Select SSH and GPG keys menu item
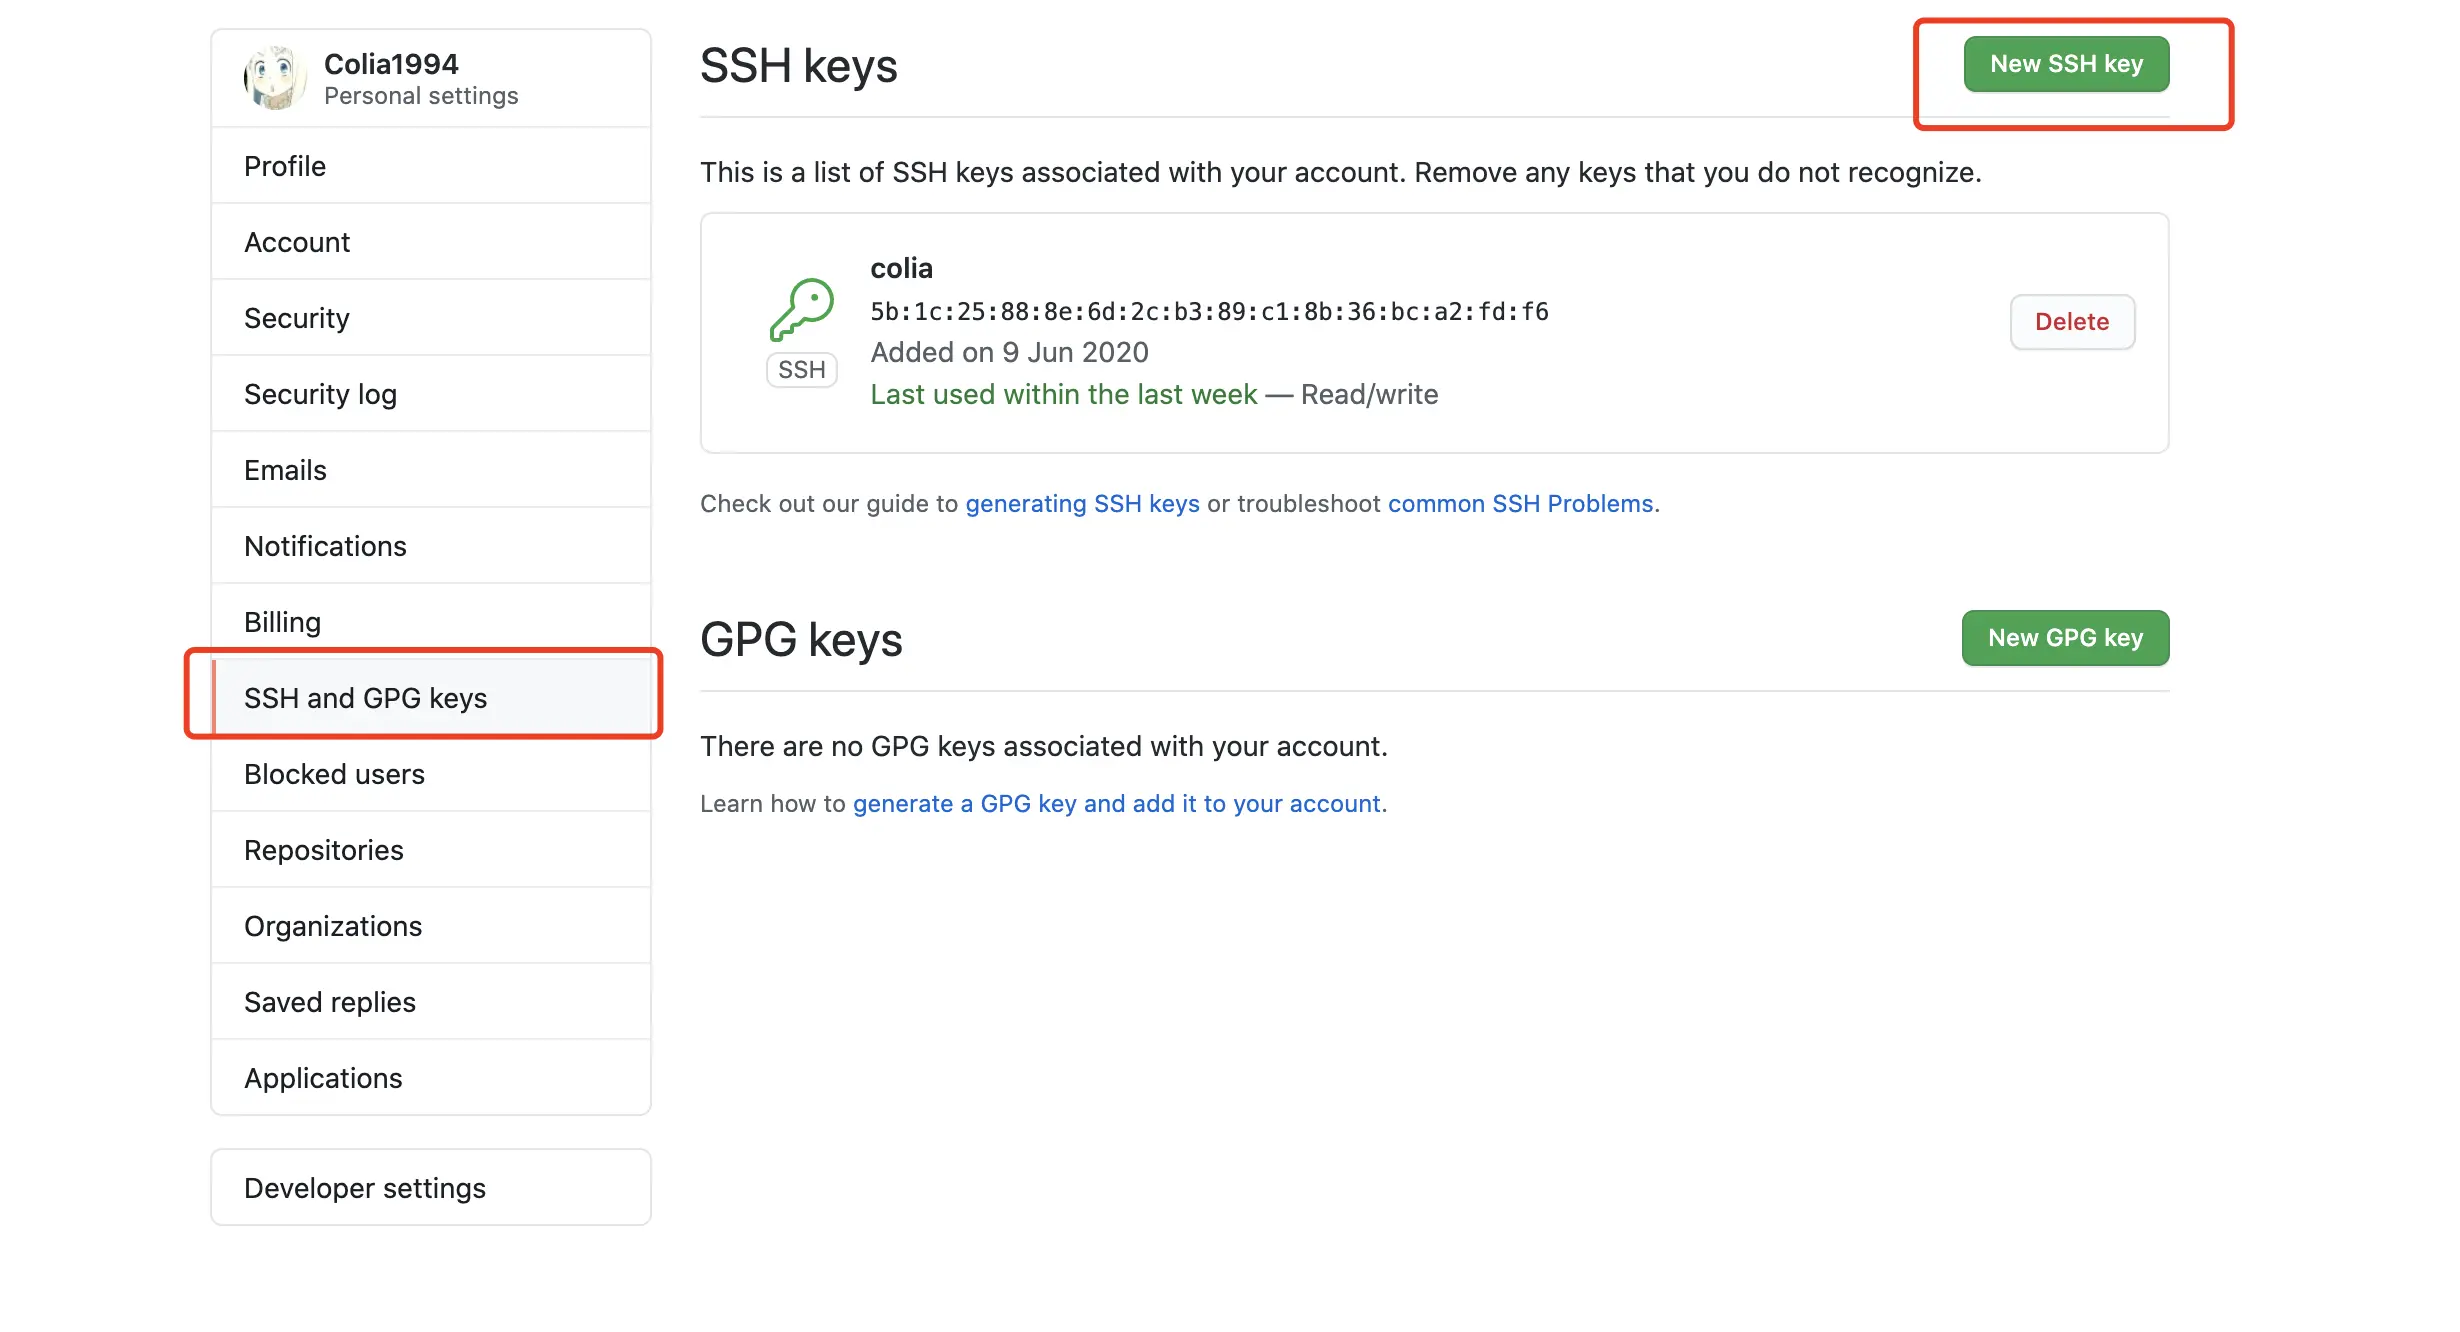Image resolution: width=2460 pixels, height=1332 pixels. point(365,698)
